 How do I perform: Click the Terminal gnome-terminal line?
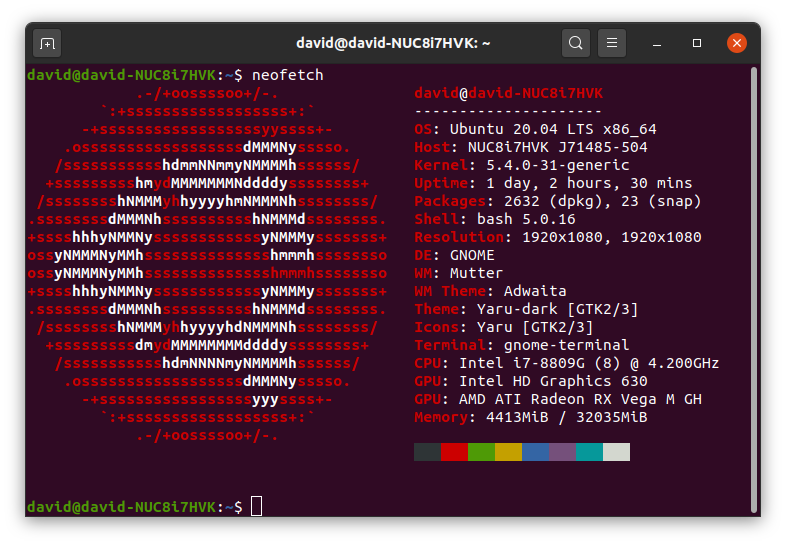click(x=522, y=346)
